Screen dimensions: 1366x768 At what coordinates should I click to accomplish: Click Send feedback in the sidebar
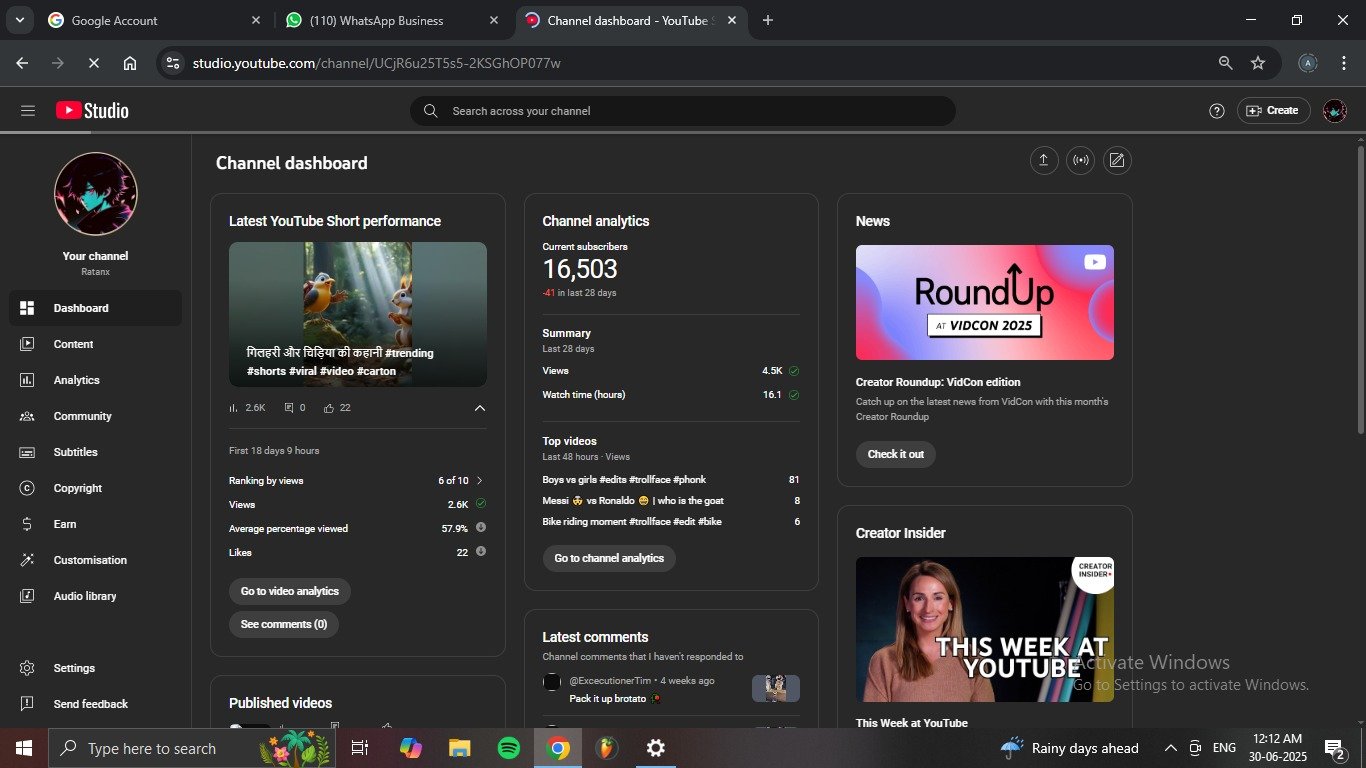95,704
